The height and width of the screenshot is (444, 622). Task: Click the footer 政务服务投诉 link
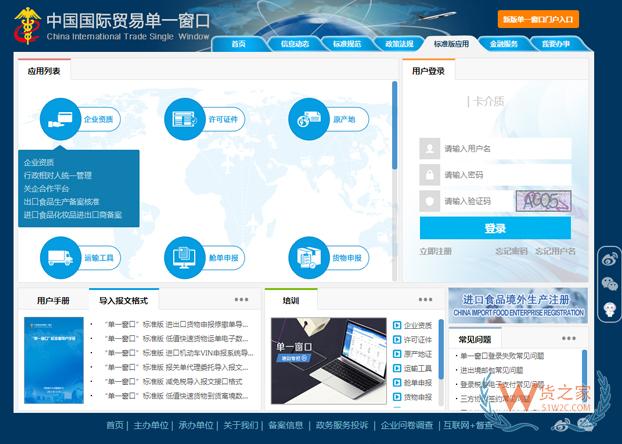click(342, 425)
